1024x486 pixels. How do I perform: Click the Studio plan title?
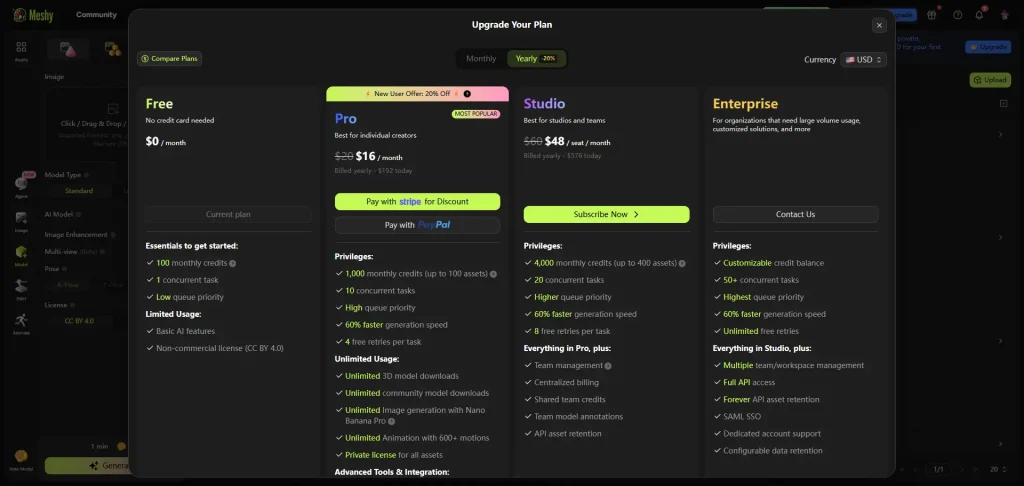(545, 104)
